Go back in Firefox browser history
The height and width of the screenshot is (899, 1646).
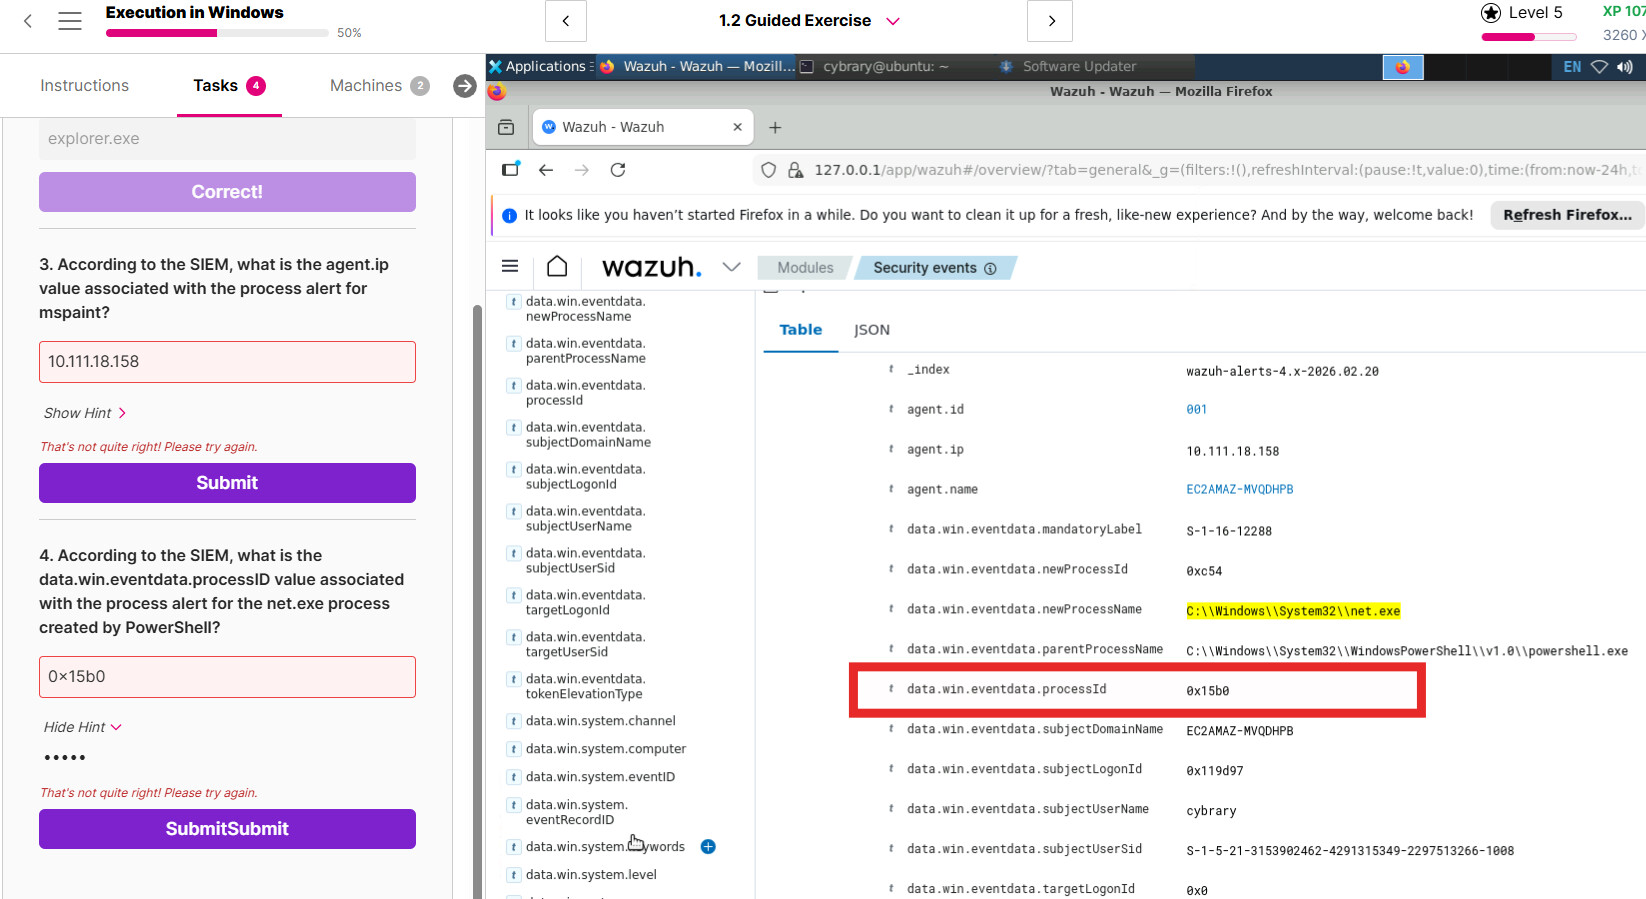tap(546, 170)
